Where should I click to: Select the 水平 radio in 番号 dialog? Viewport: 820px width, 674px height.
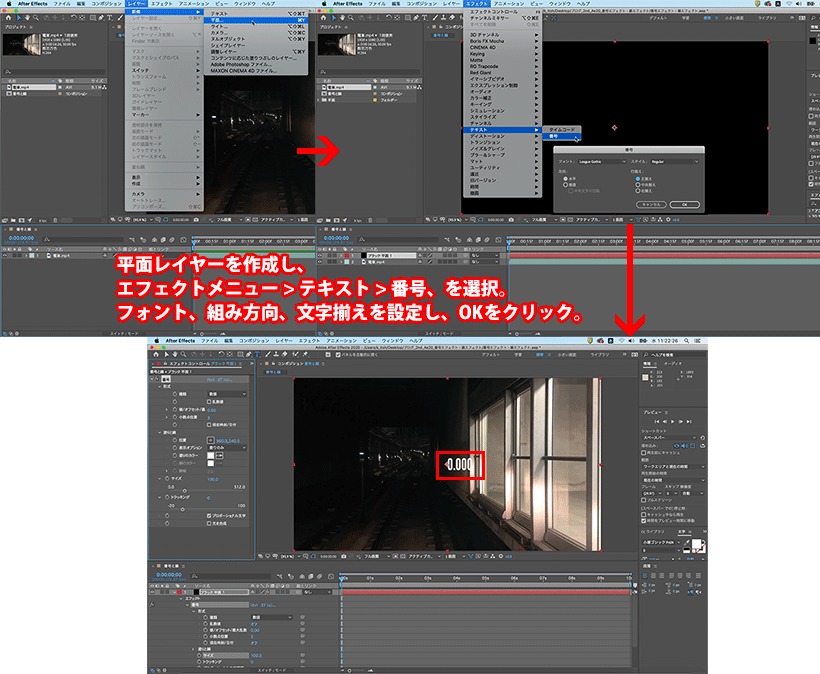tap(565, 179)
